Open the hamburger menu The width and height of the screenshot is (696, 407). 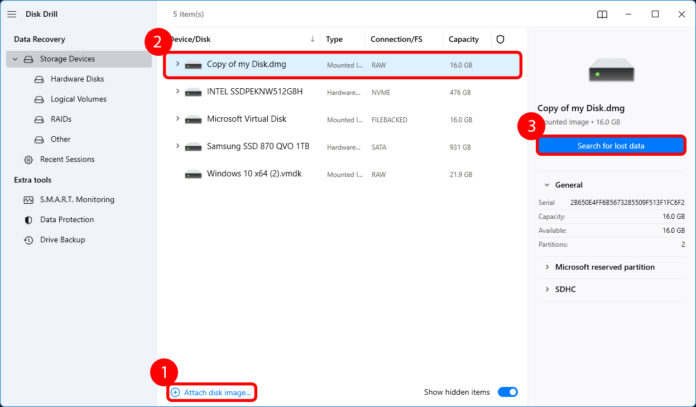[x=12, y=14]
